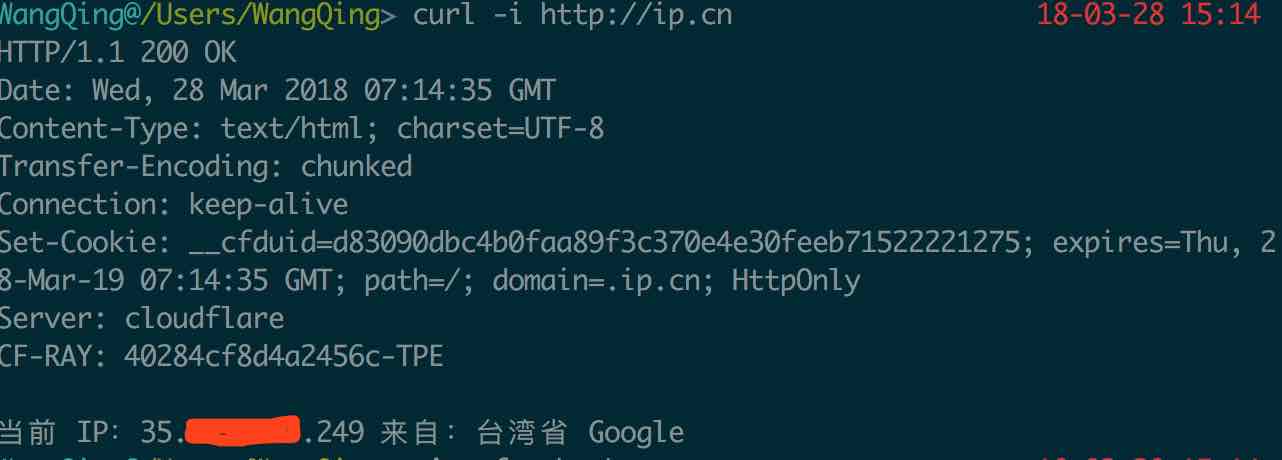
Task: Click the Transfer-Encoding chunked line
Action: point(205,166)
